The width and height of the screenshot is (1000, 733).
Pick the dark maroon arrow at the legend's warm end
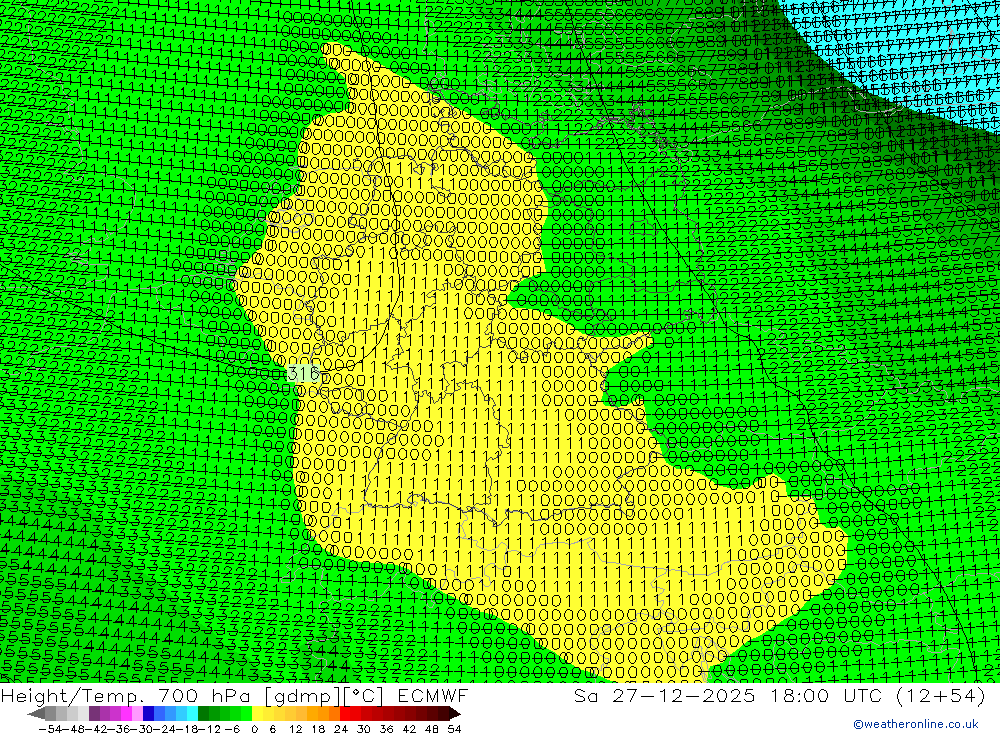click(x=455, y=714)
